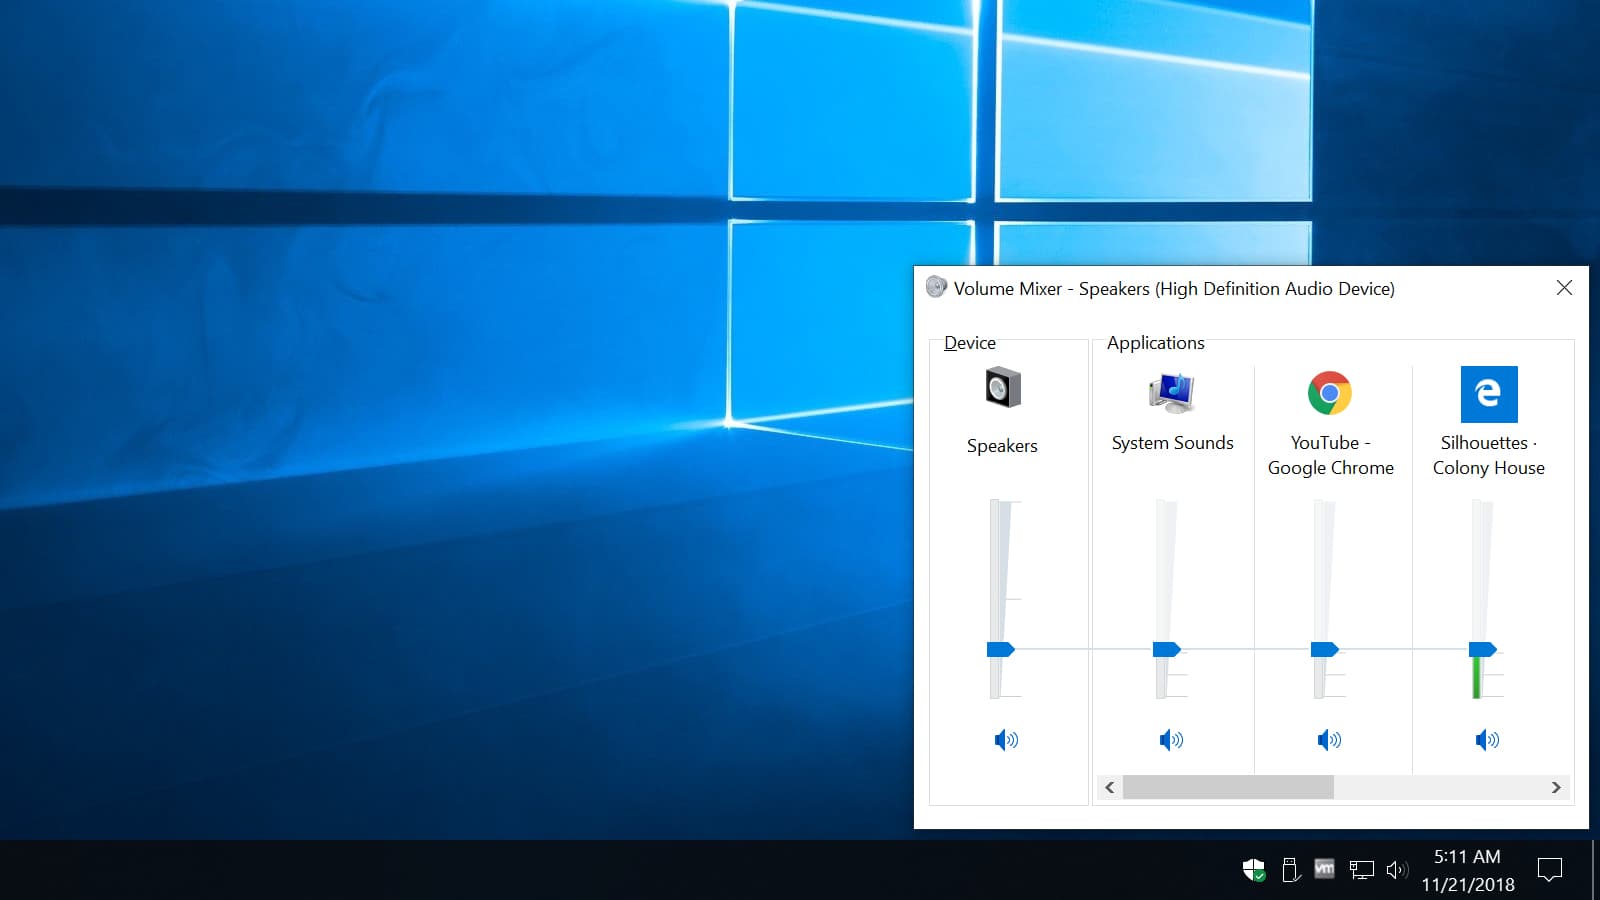
Task: Open Windows Security shield tray icon
Action: pos(1253,870)
